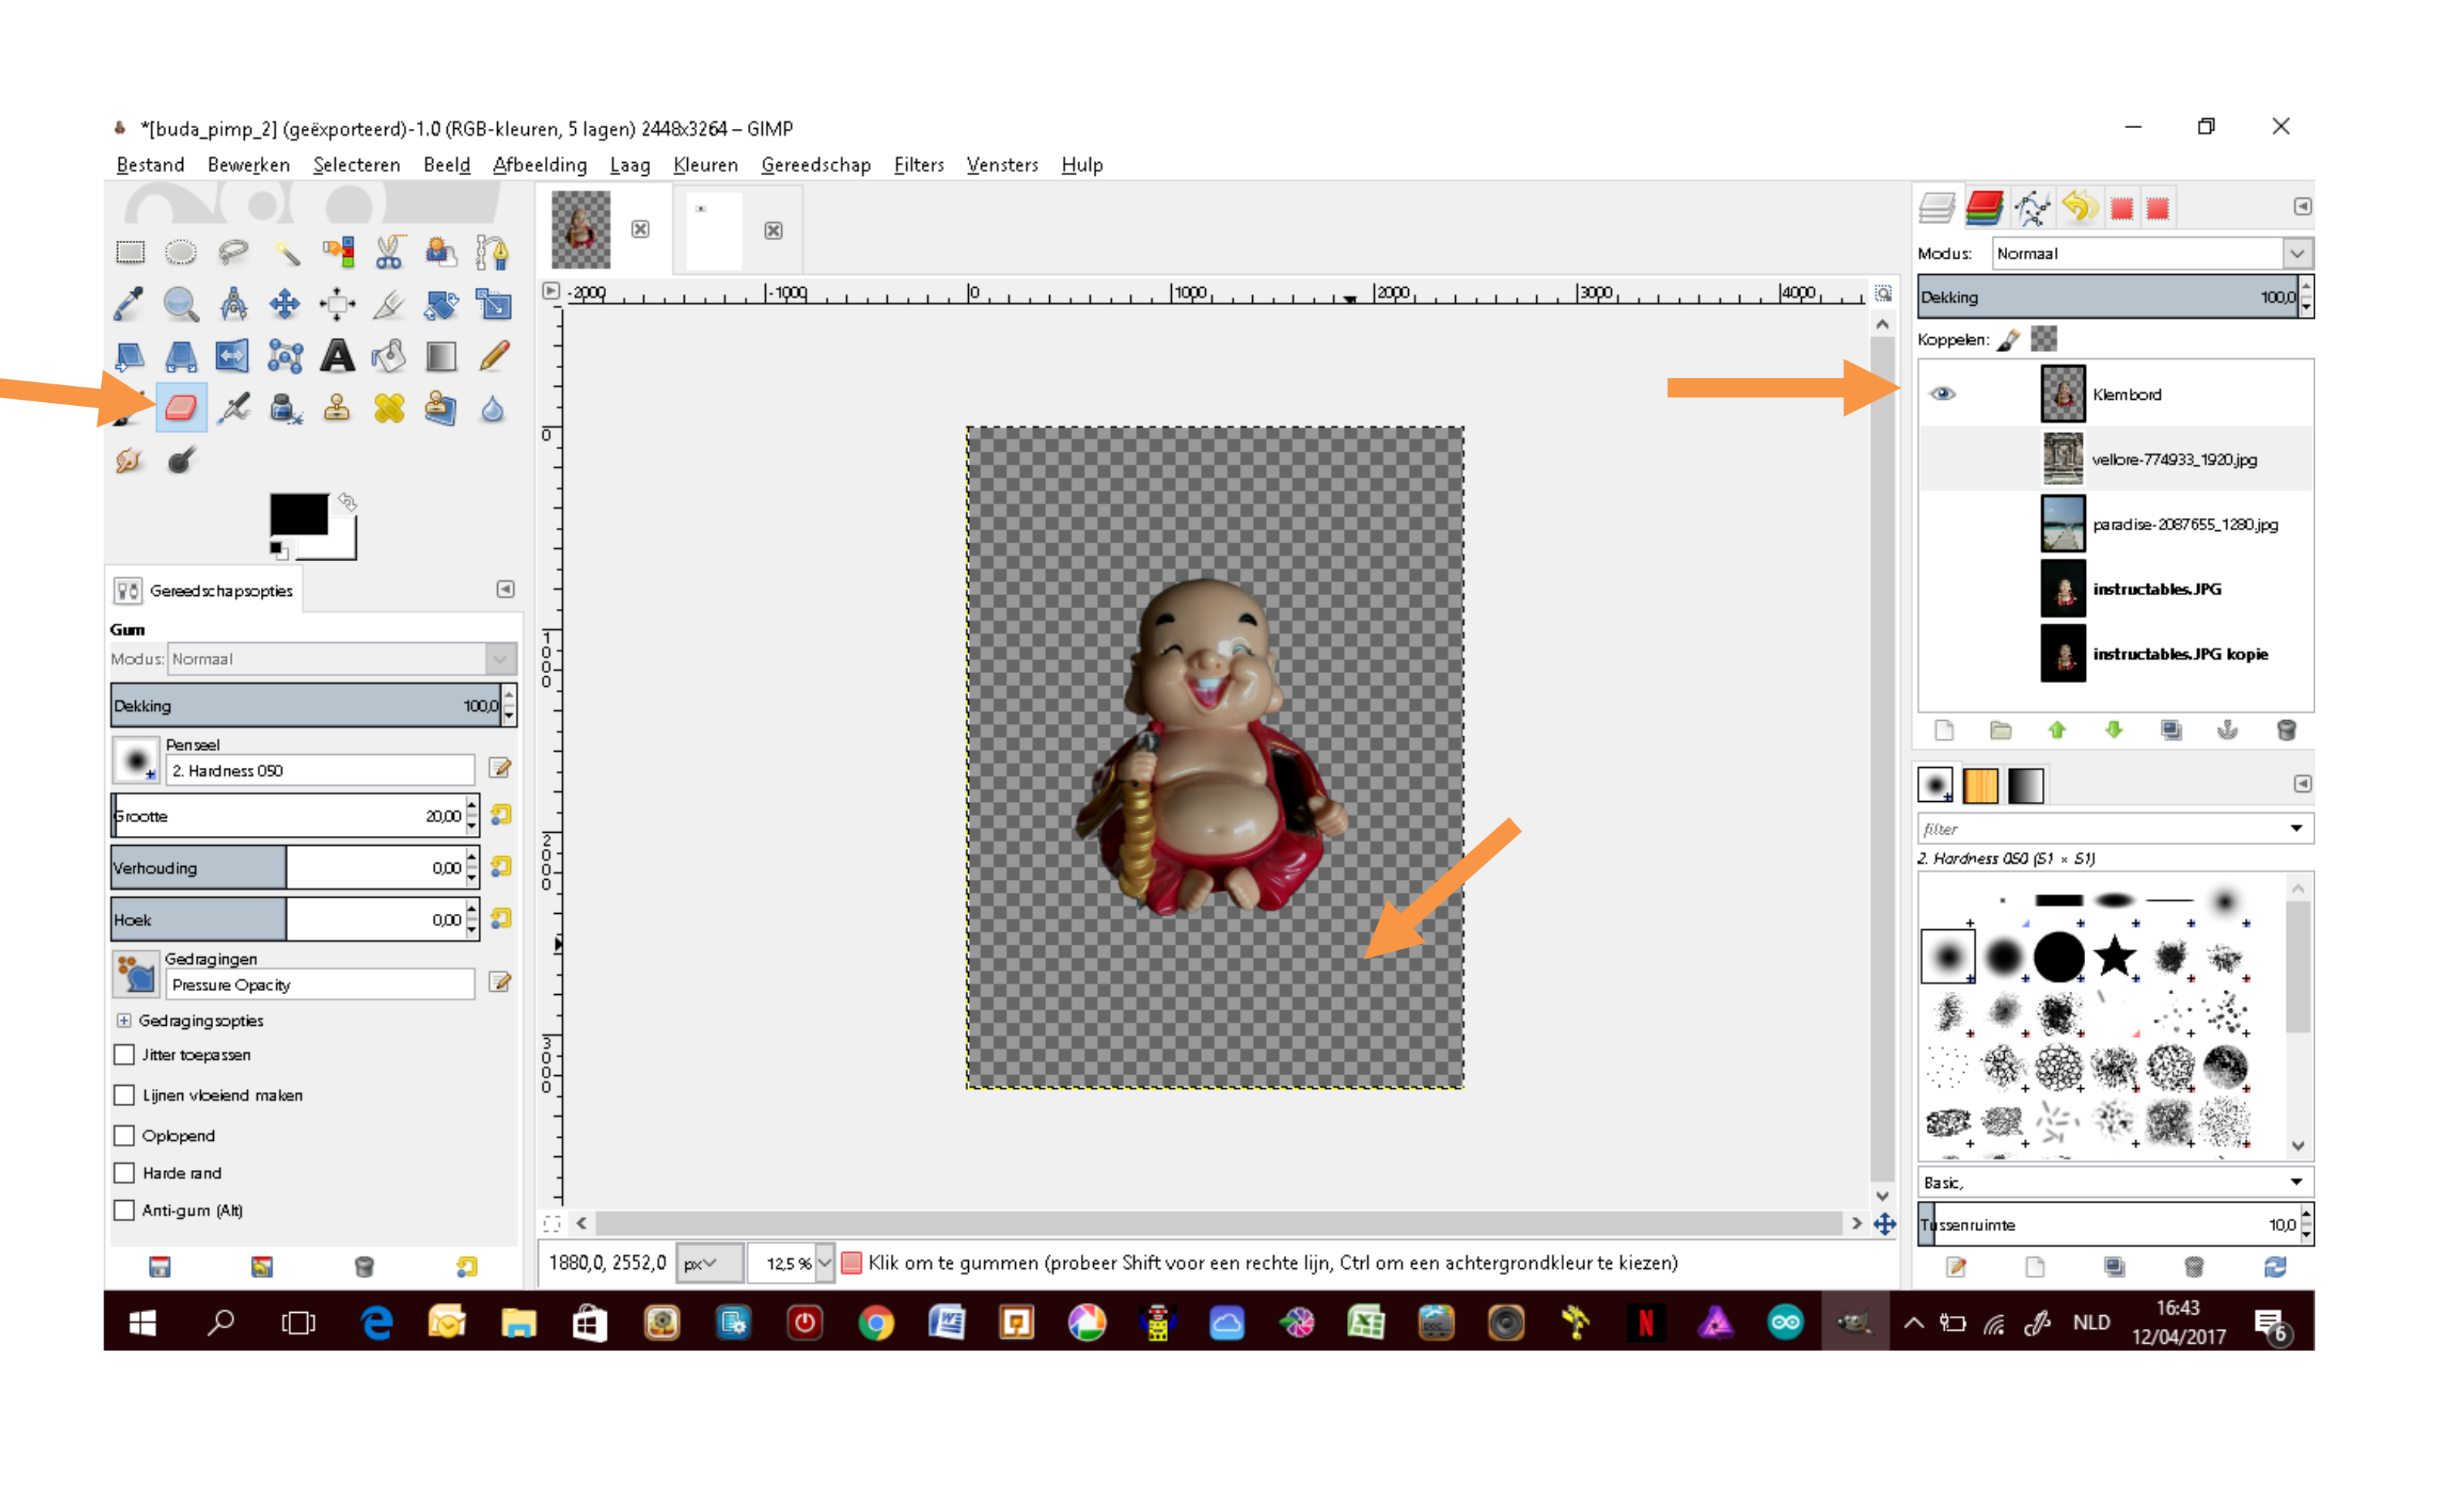This screenshot has height=1512, width=2448.
Task: Open the brush filter dropdown
Action: click(x=2296, y=828)
